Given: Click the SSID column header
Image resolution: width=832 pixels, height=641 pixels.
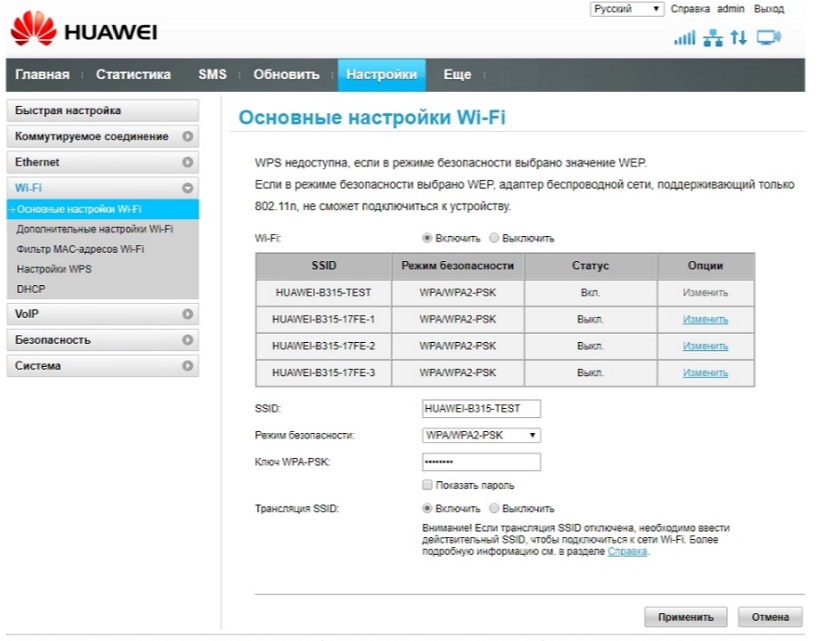Looking at the screenshot, I should [x=324, y=266].
